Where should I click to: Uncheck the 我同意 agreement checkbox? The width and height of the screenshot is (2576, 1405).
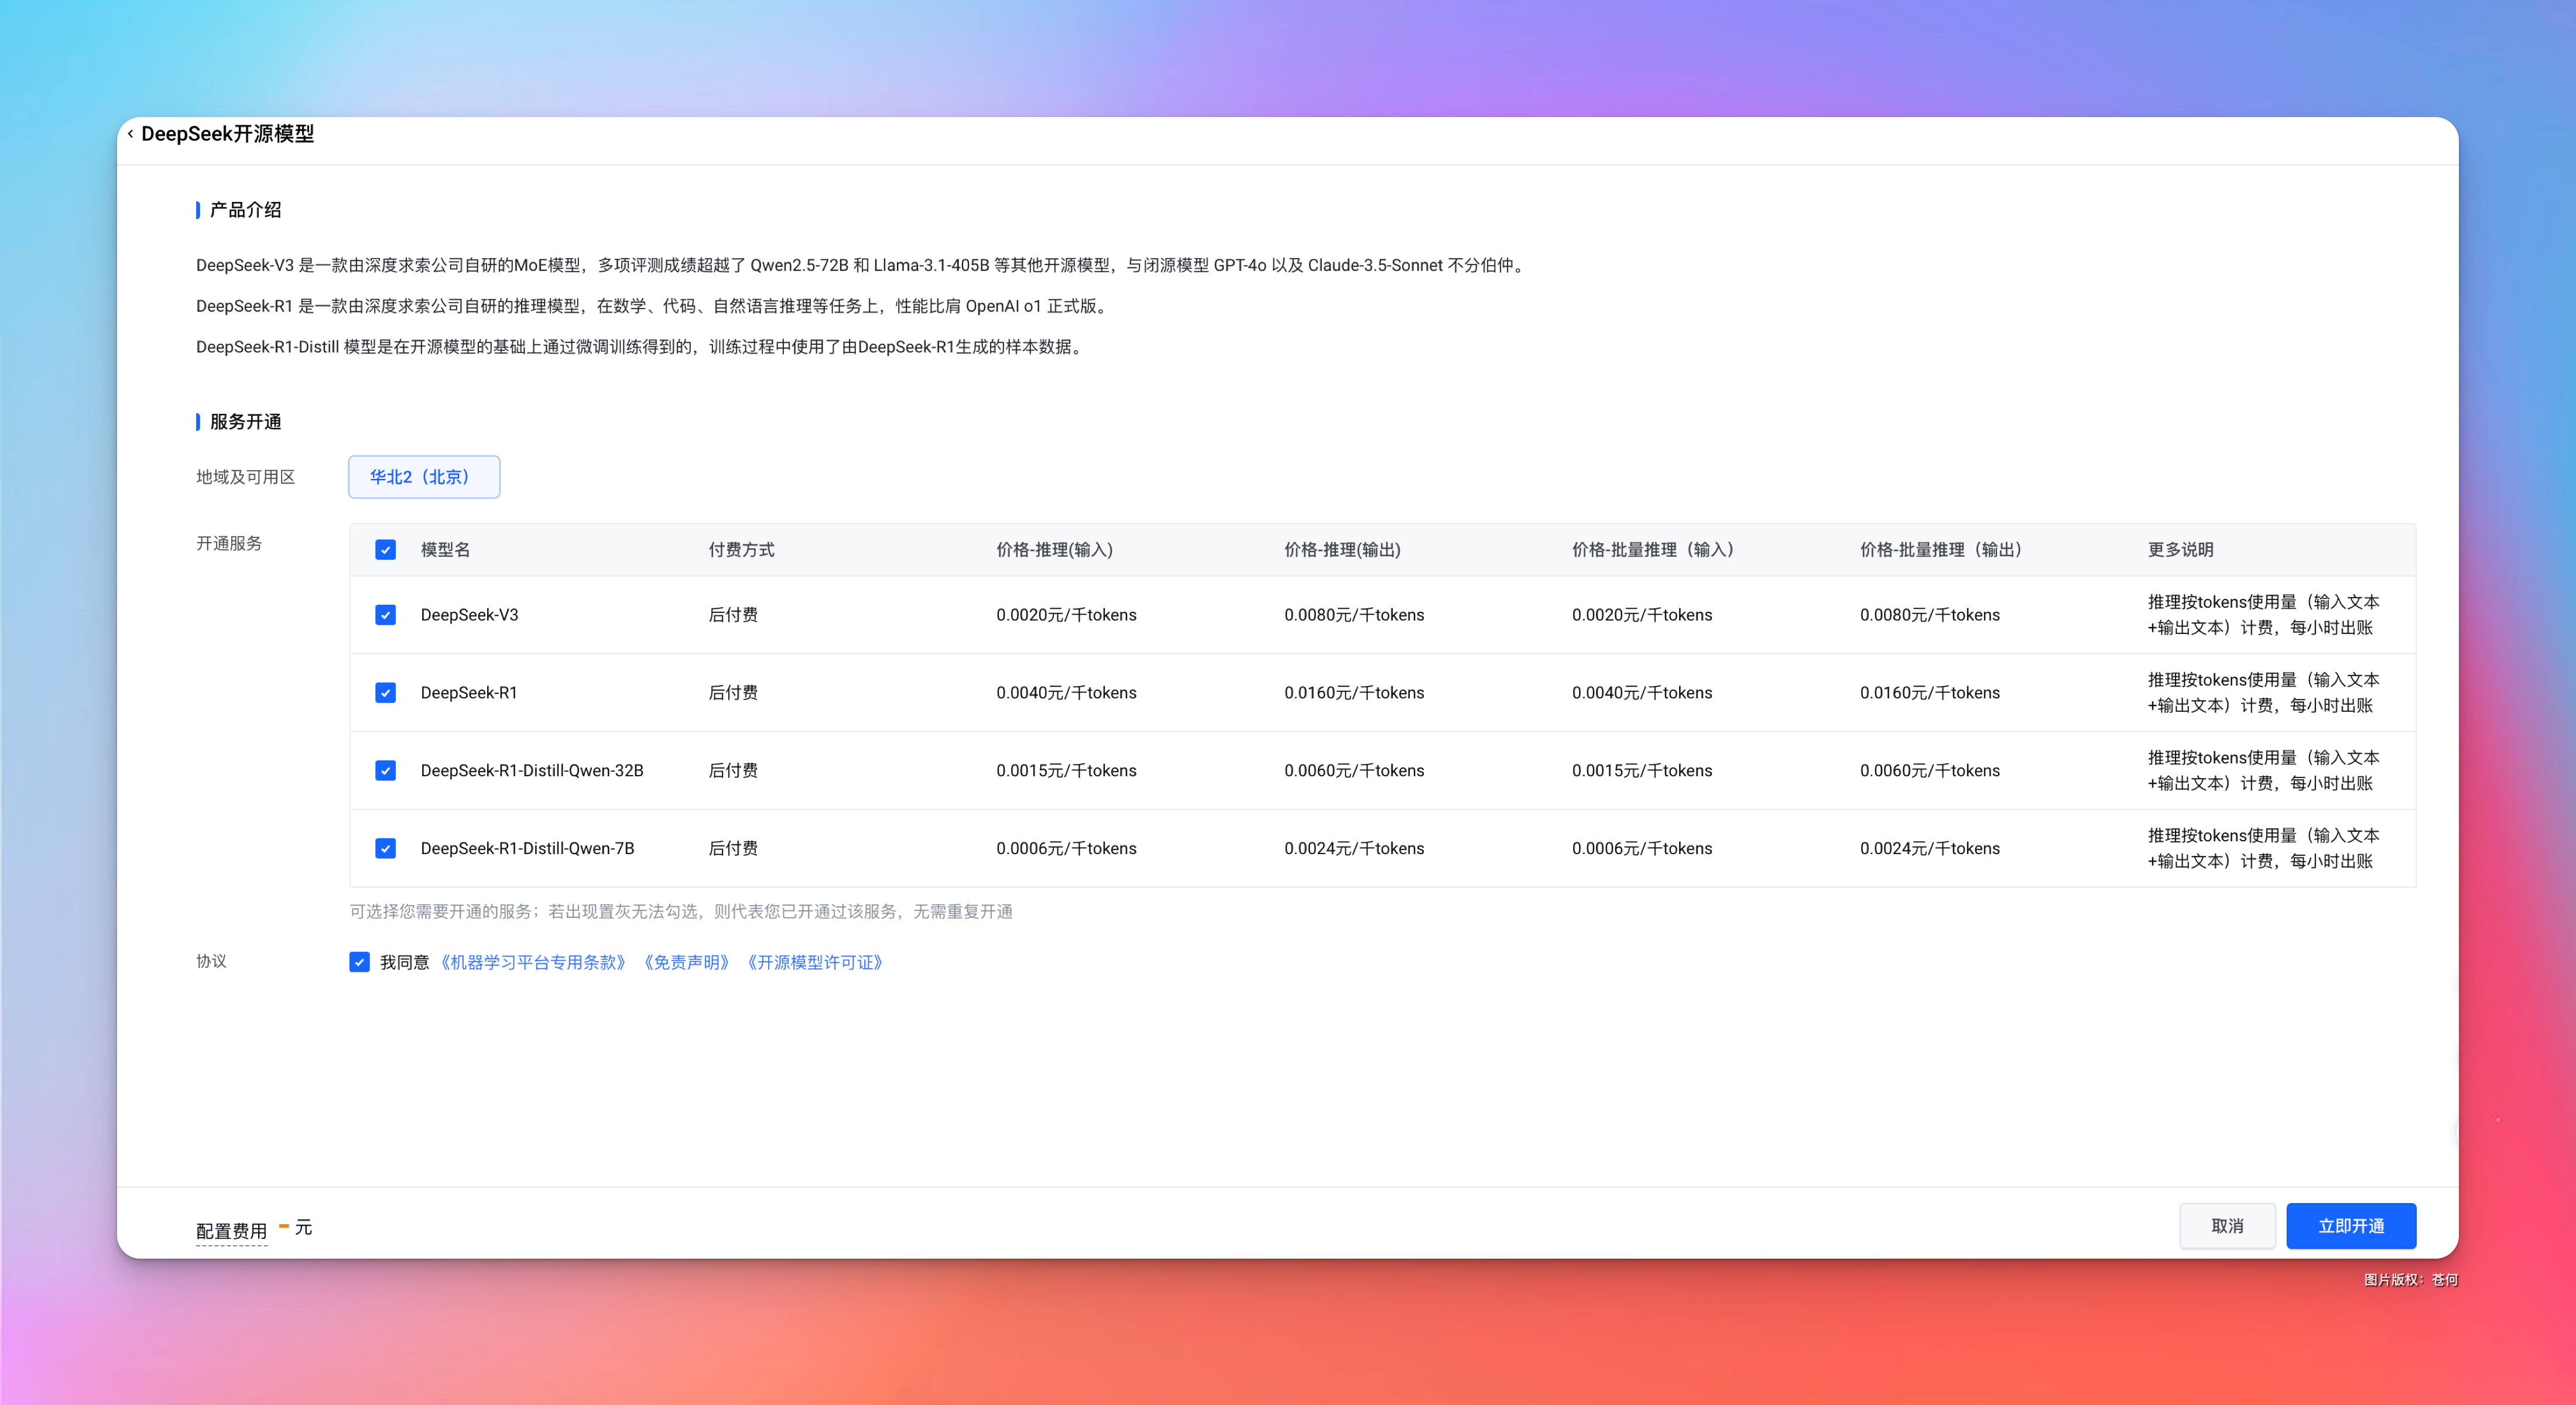pyautogui.click(x=359, y=962)
